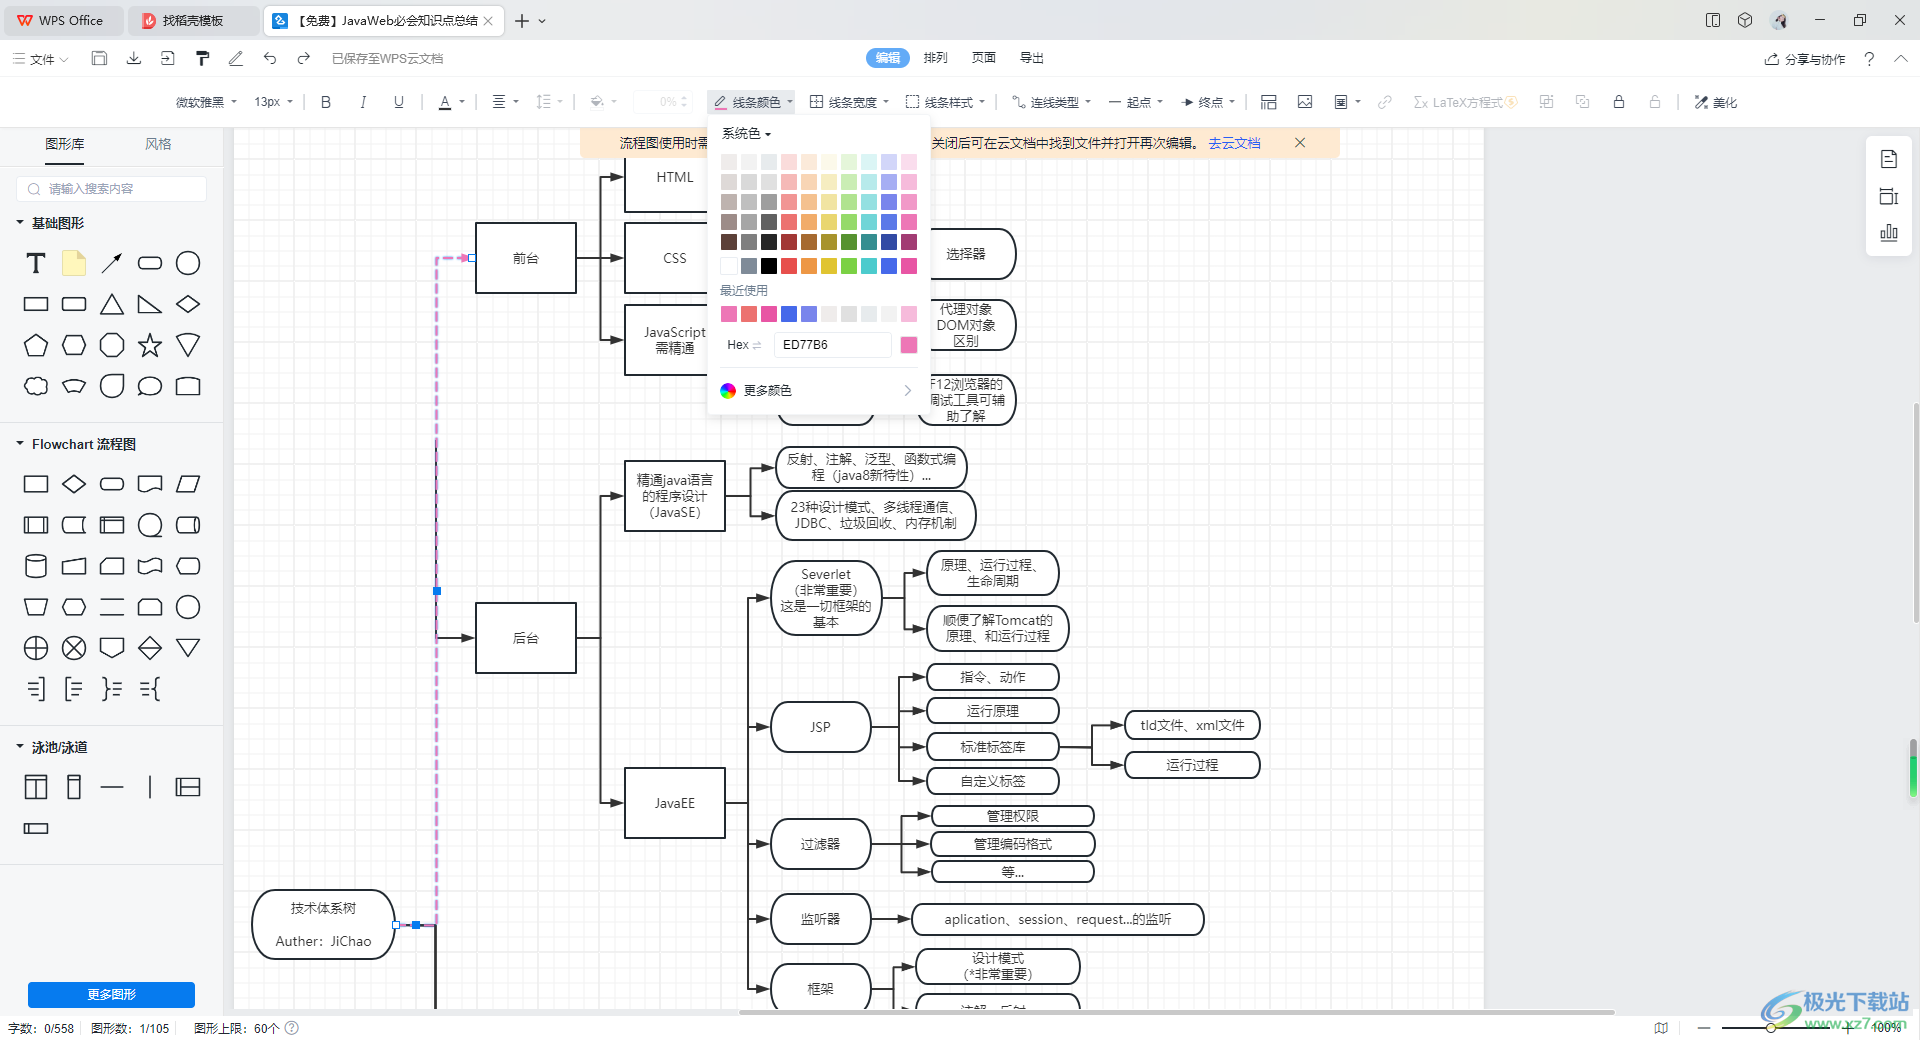
Task: Click the save icon in top toolbar
Action: click(x=99, y=58)
